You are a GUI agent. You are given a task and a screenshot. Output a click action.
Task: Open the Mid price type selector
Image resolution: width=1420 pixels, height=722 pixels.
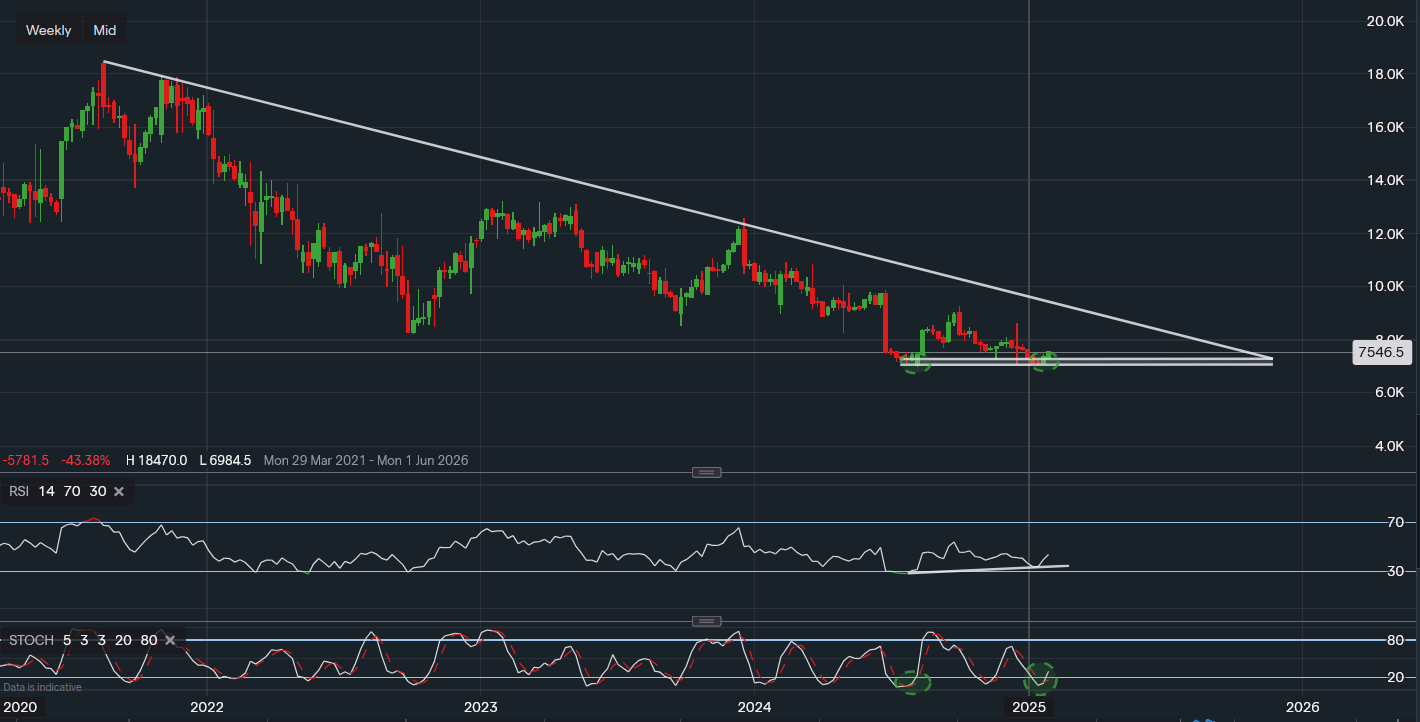(105, 30)
